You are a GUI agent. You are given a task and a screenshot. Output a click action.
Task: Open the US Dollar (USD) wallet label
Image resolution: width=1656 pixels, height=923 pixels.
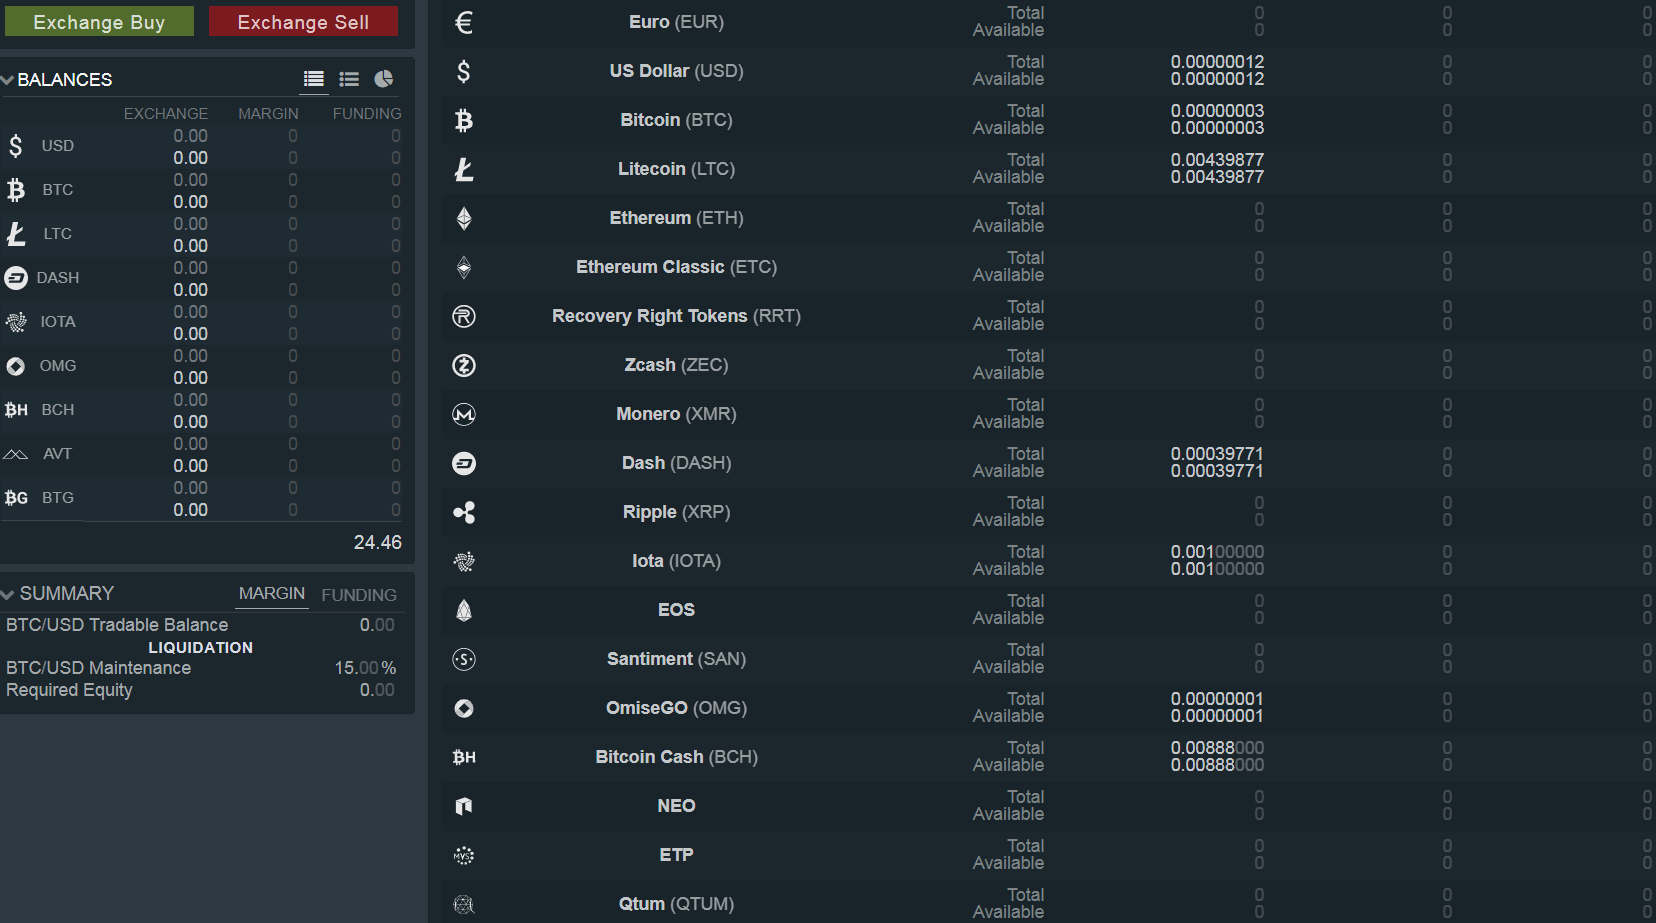(x=676, y=71)
